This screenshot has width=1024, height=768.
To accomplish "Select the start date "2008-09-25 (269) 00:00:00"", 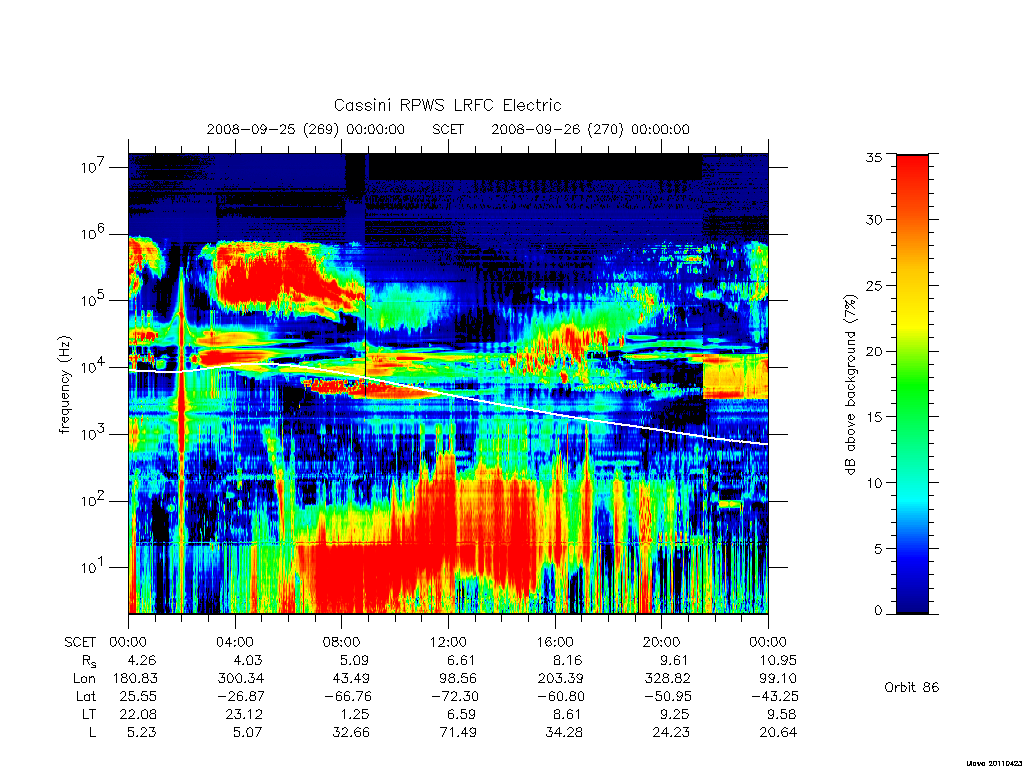I will click(x=306, y=129).
